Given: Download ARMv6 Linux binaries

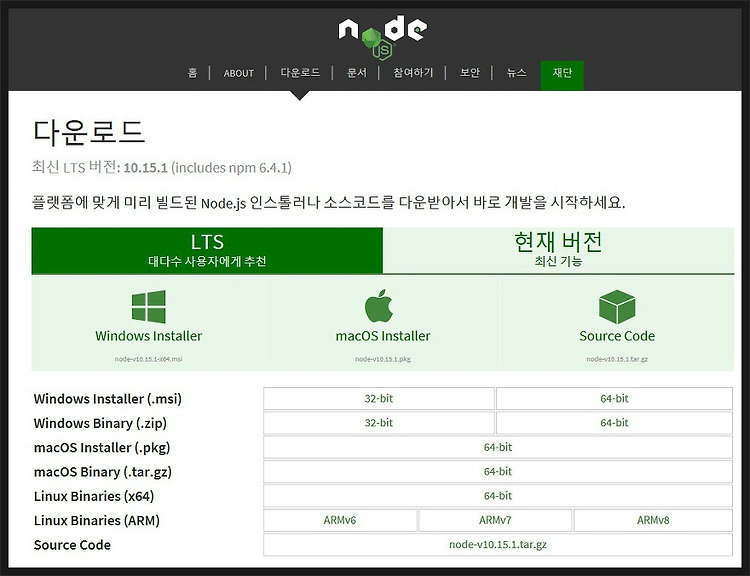Looking at the screenshot, I should click(340, 521).
